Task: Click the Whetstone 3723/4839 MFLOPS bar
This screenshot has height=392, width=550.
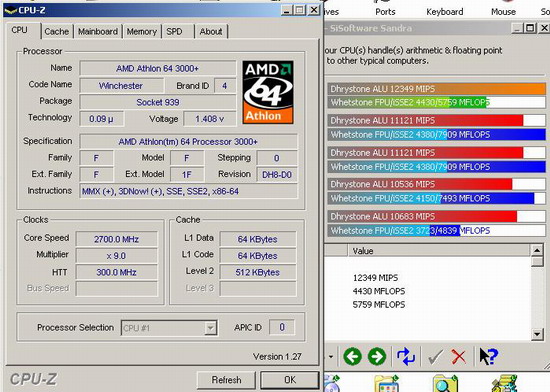Action: point(437,230)
